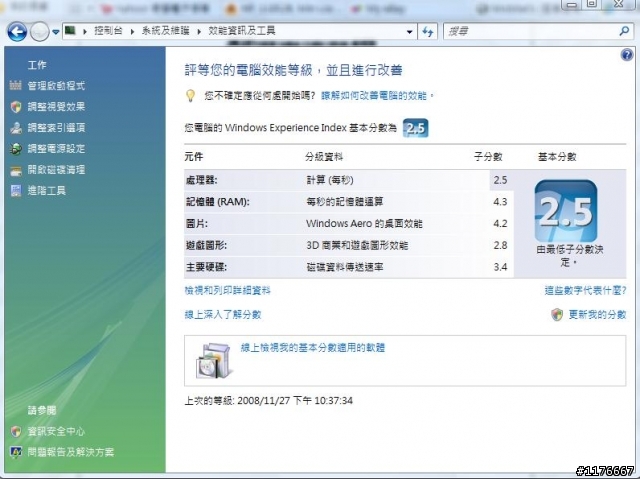Open 開啟磁碟清理 task link
Image resolution: width=640 pixels, height=479 pixels.
click(x=56, y=170)
